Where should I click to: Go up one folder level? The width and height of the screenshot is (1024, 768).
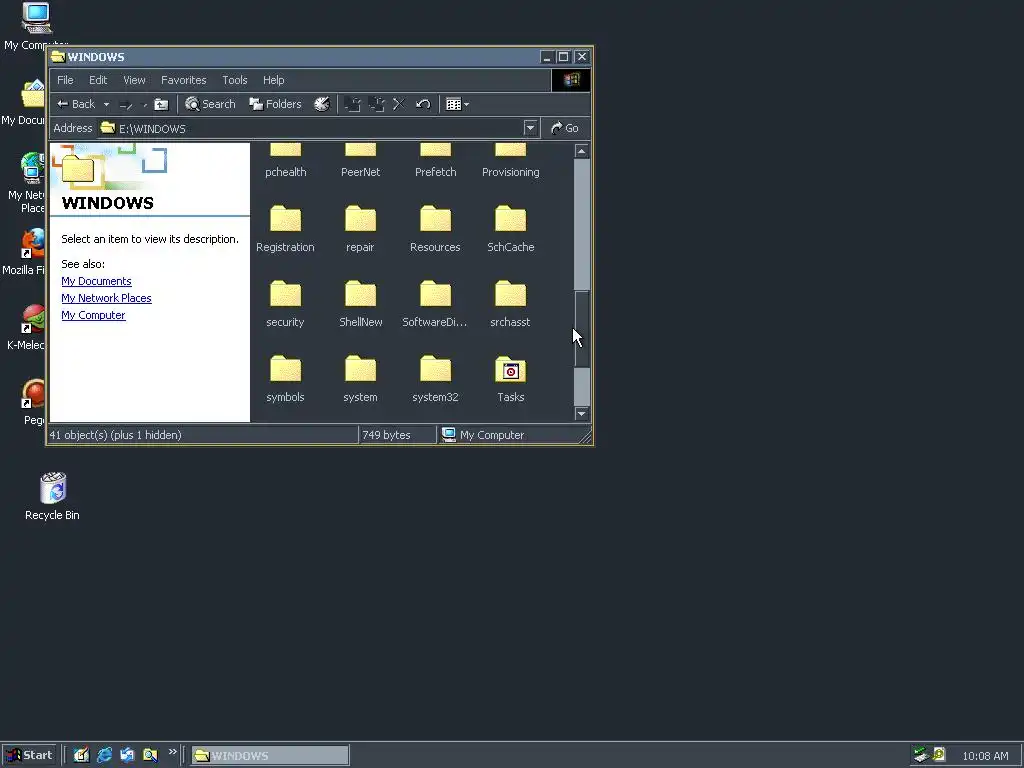pos(161,104)
